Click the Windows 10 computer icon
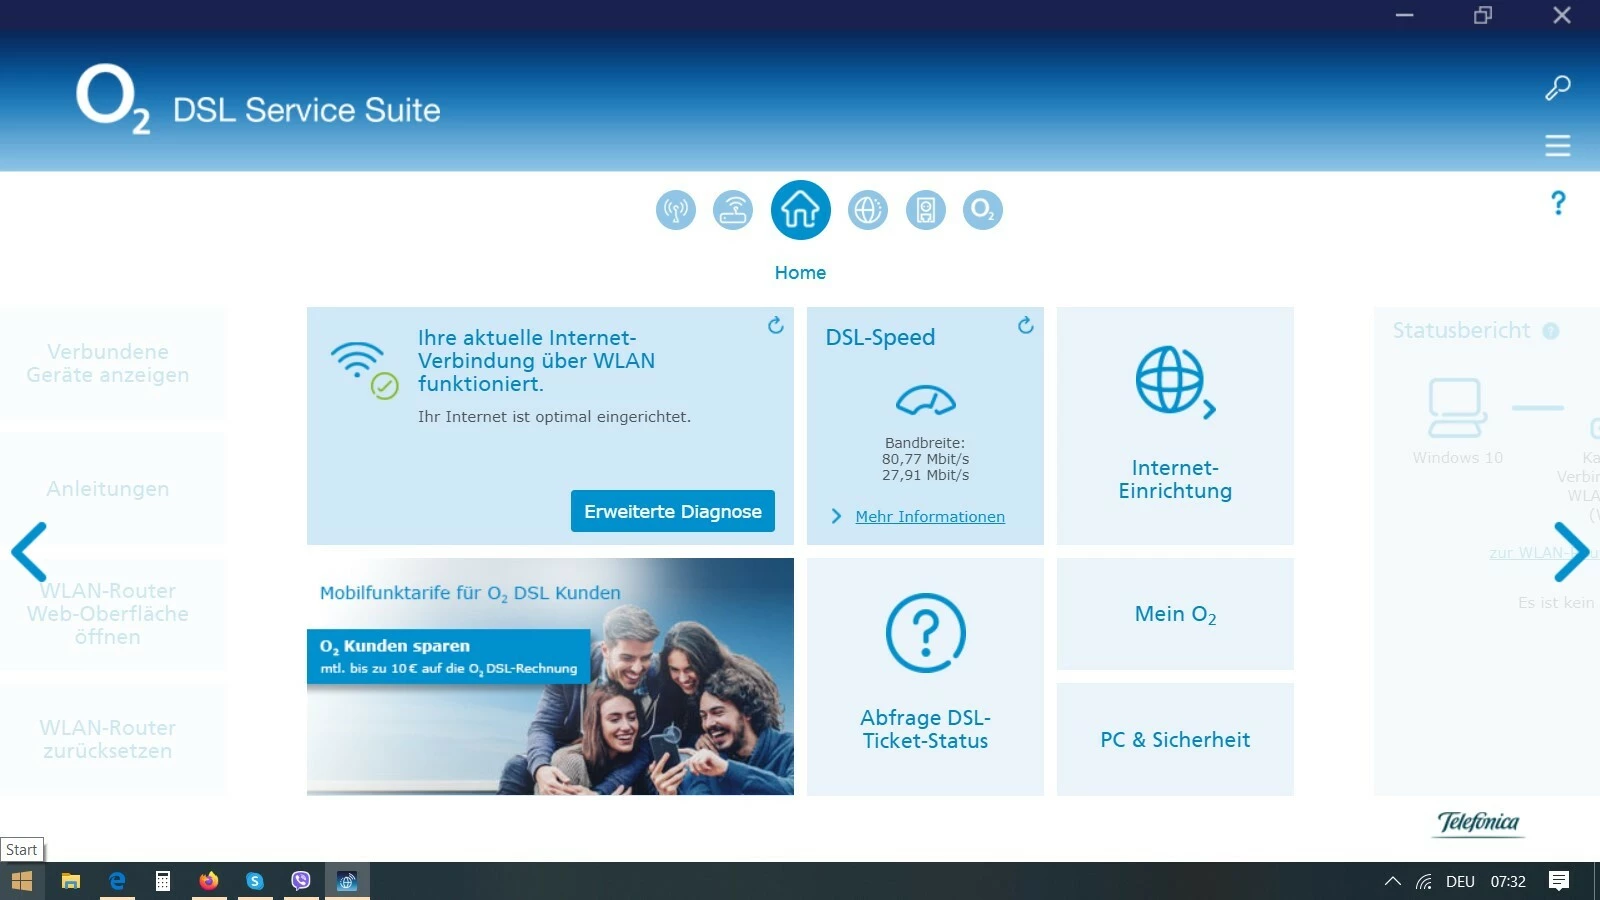The height and width of the screenshot is (900, 1600). pyautogui.click(x=1455, y=408)
